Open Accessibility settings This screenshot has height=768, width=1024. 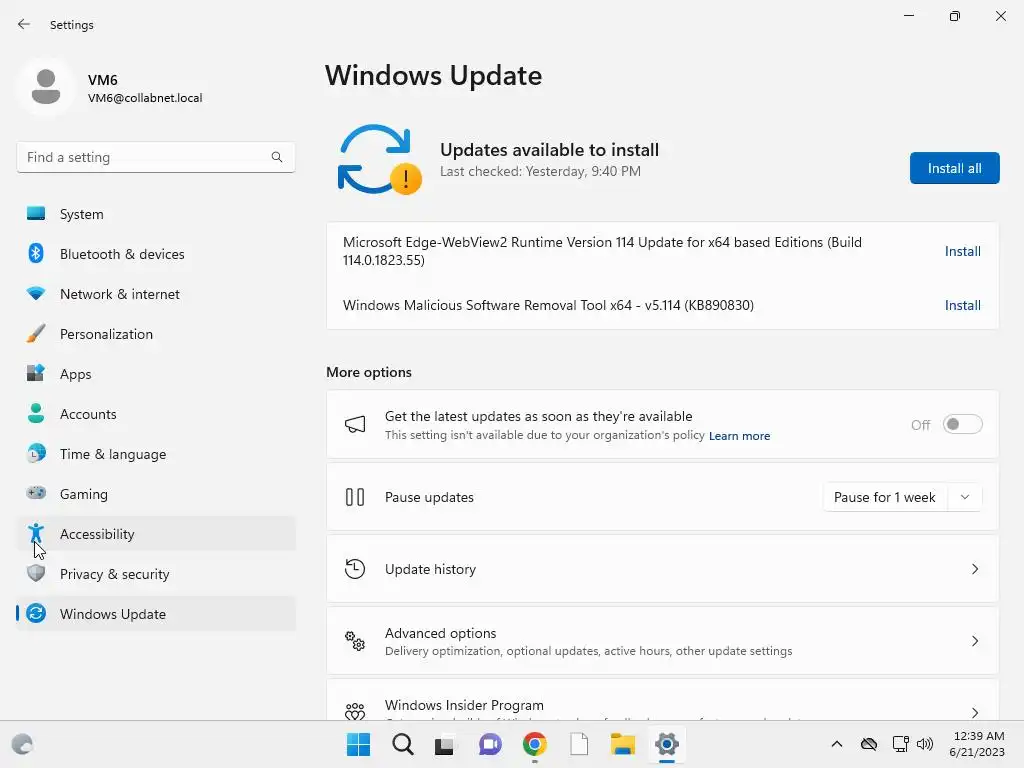[156, 534]
